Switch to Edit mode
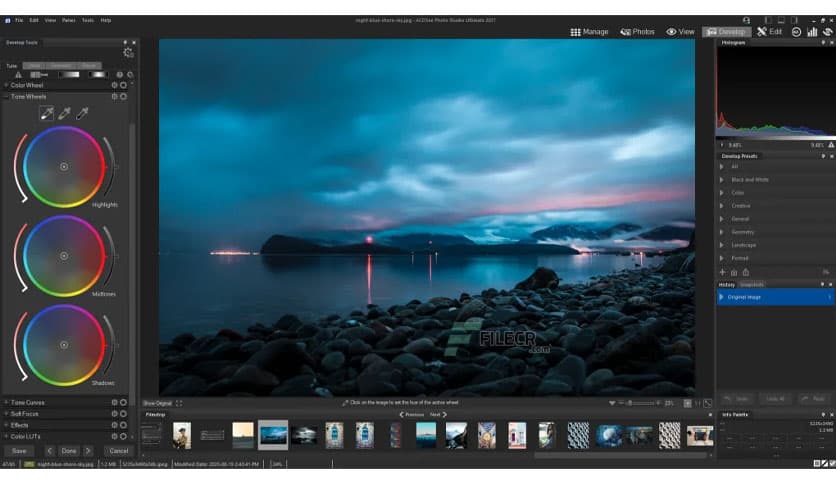Screen dimensions: 836x484 click(x=769, y=32)
